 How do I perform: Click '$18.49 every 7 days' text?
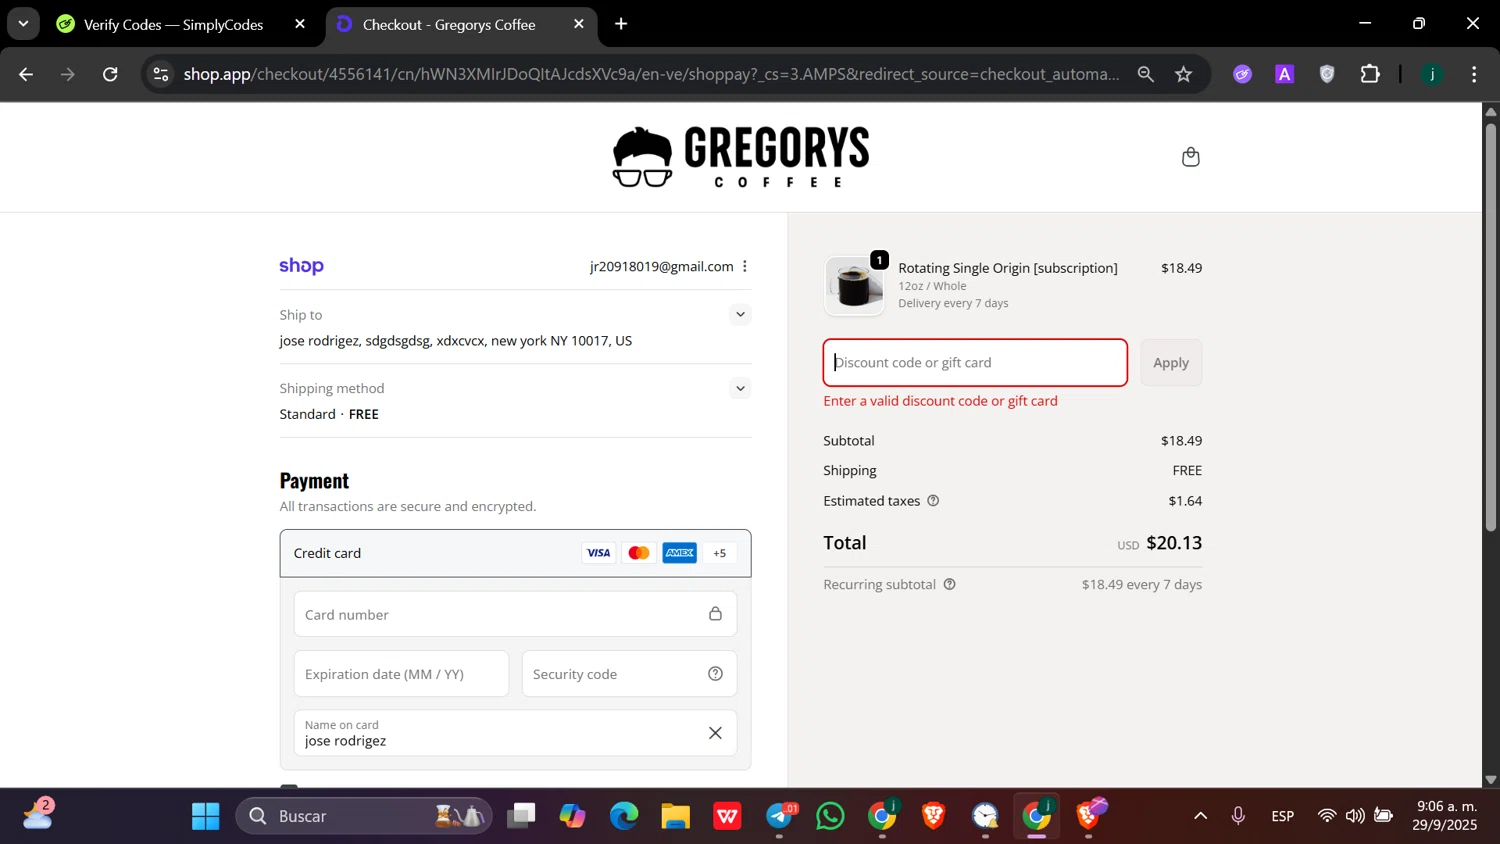(1142, 585)
